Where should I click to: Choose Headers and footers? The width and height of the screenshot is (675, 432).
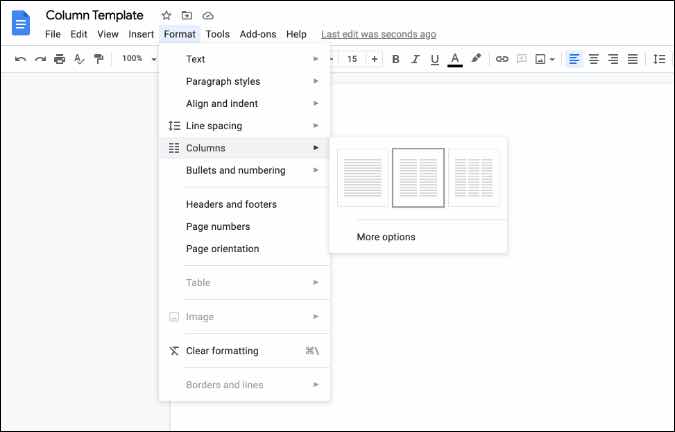pyautogui.click(x=244, y=204)
